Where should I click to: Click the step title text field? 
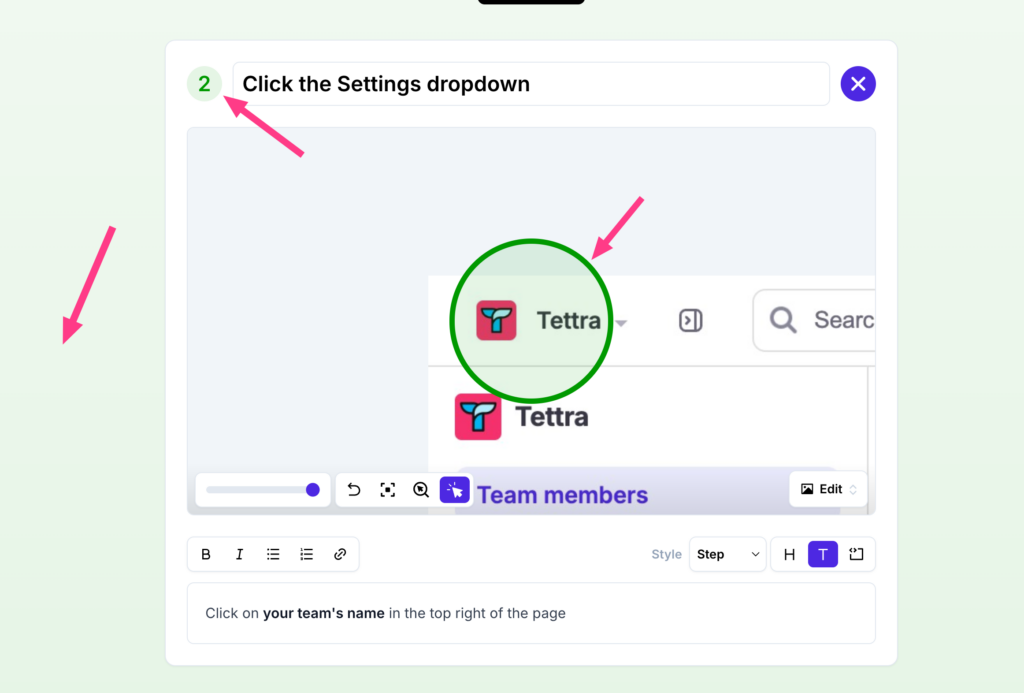point(530,84)
